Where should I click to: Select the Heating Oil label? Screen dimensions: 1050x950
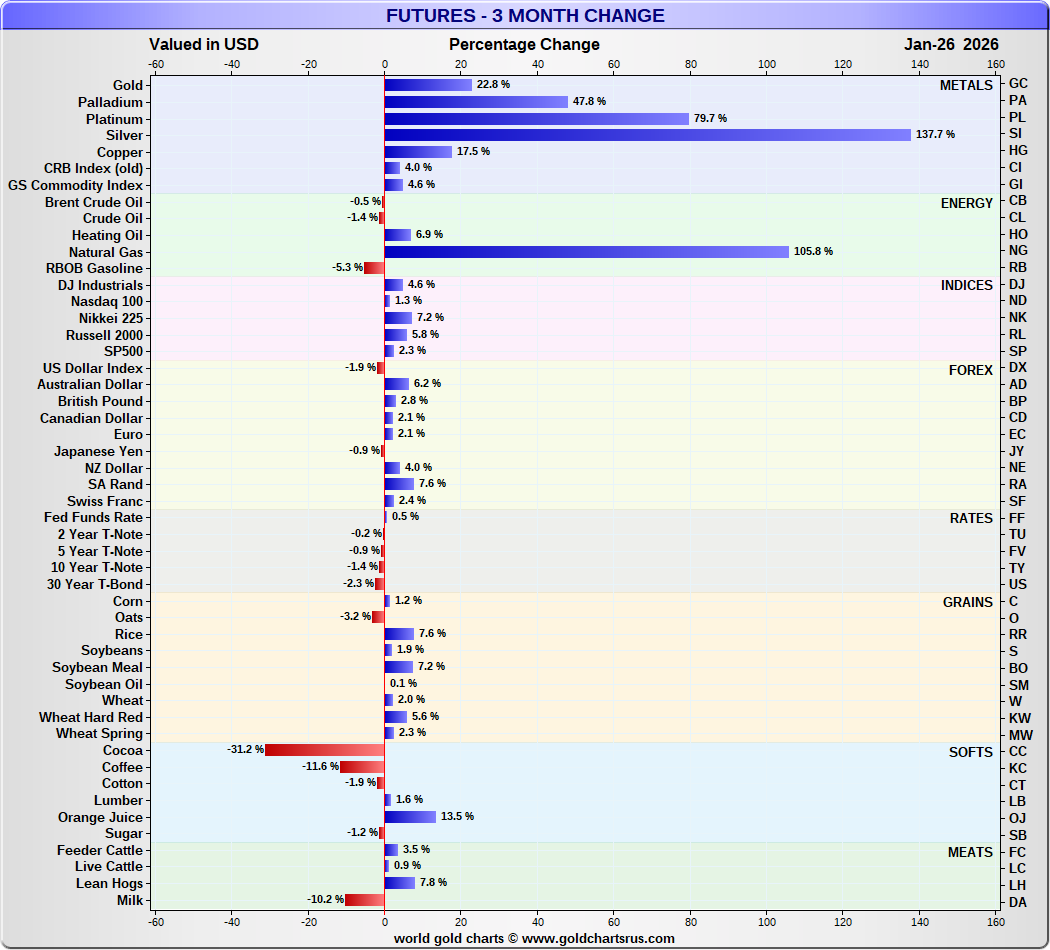point(107,235)
